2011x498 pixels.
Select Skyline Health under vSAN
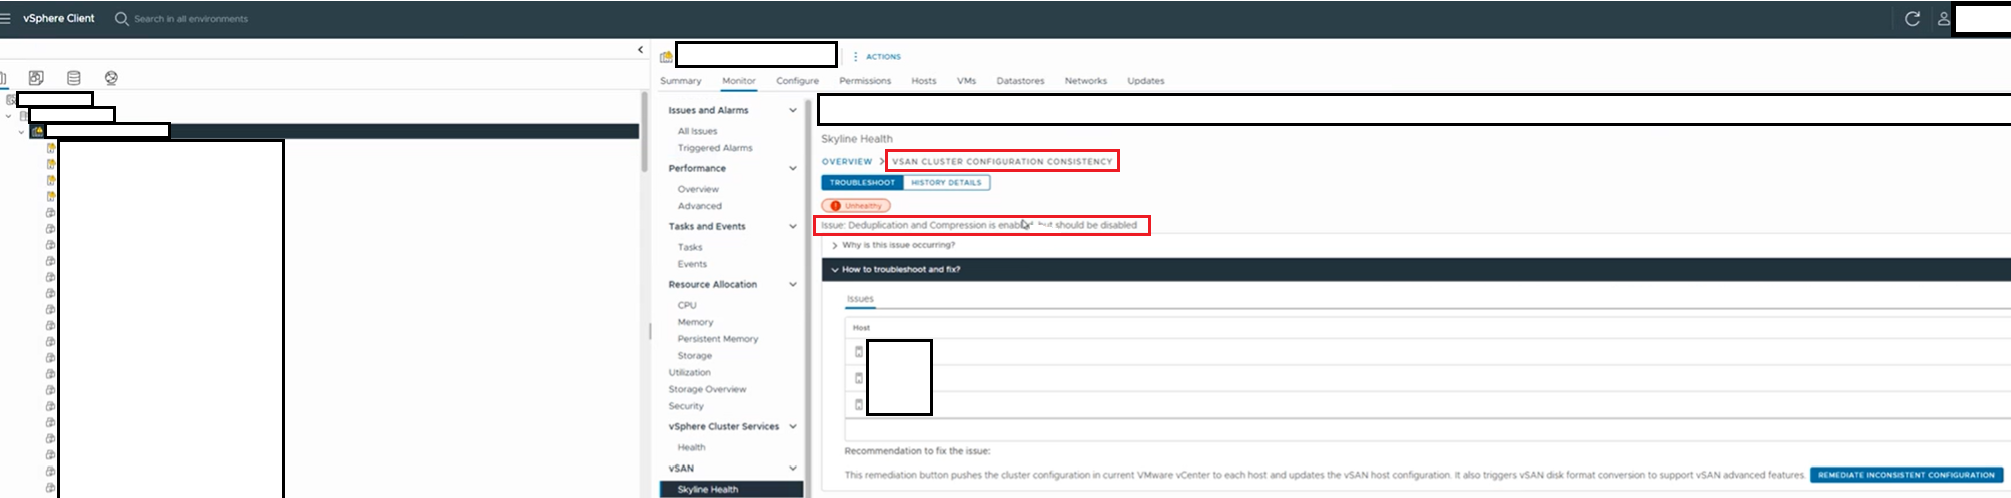[x=731, y=490]
